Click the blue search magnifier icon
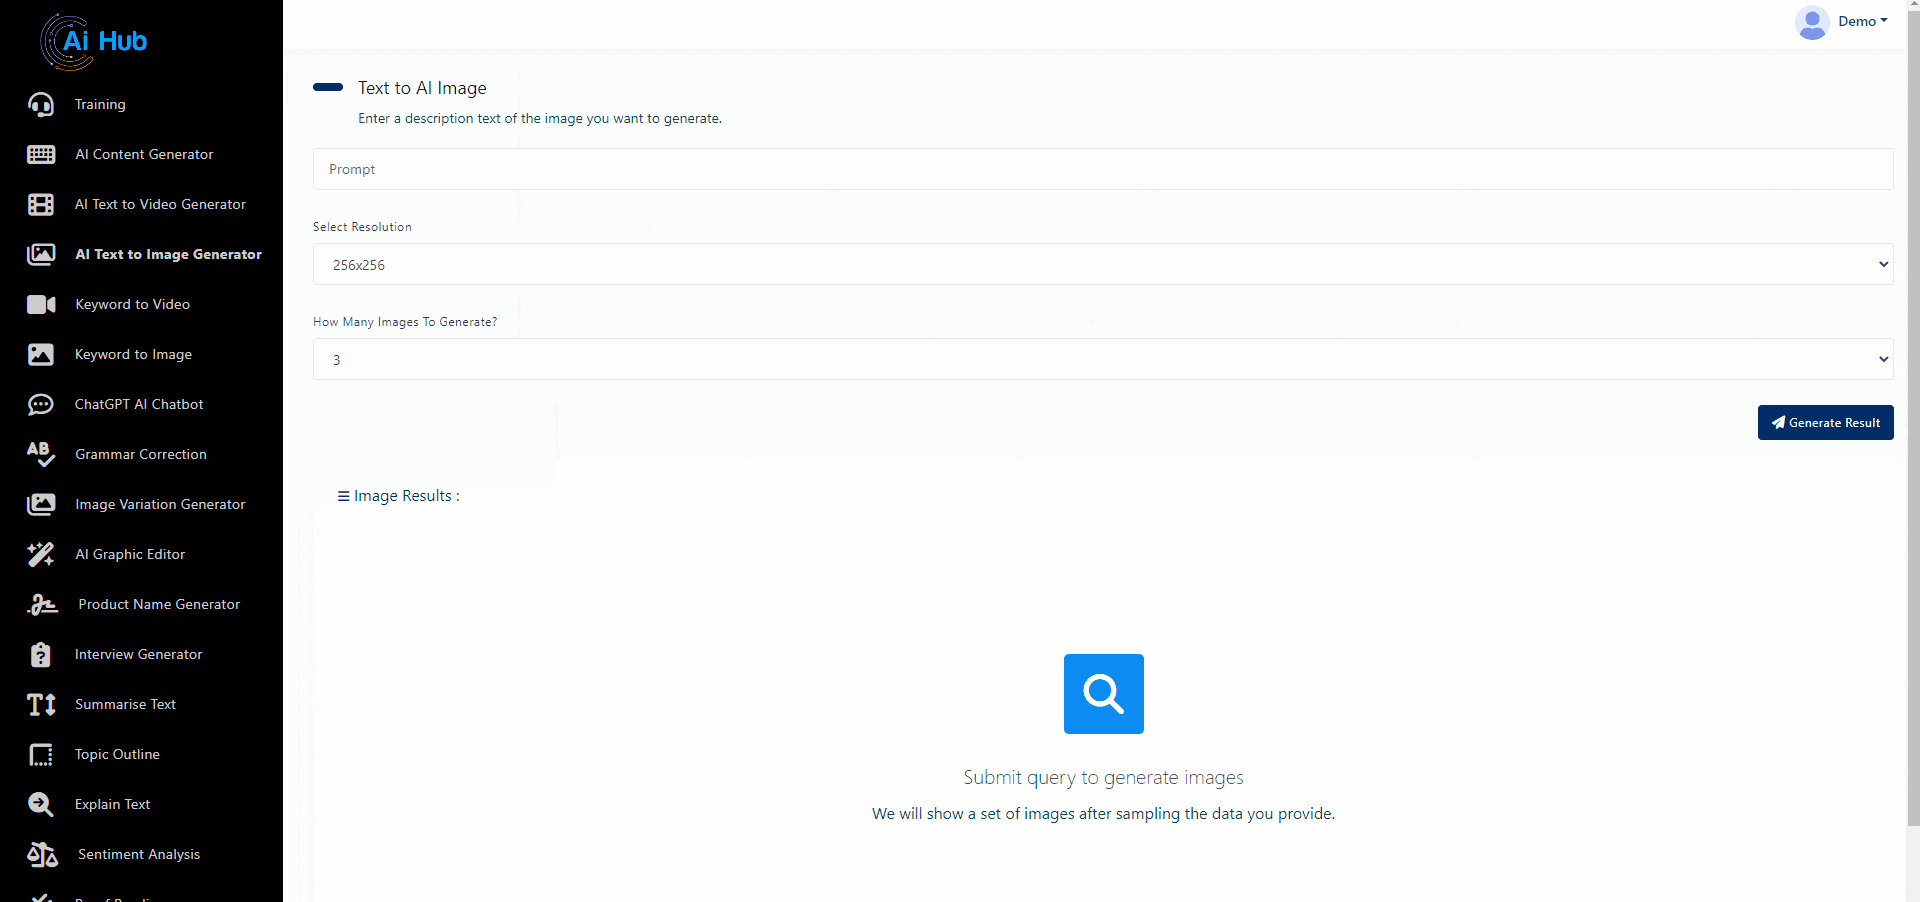Image resolution: width=1920 pixels, height=902 pixels. point(1103,694)
